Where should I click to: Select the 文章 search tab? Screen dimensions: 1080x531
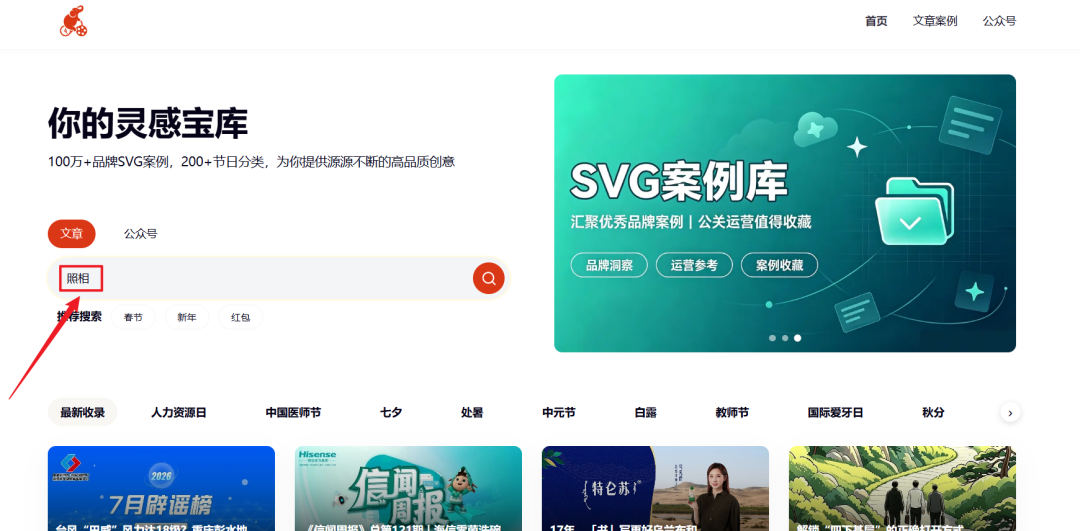point(72,233)
